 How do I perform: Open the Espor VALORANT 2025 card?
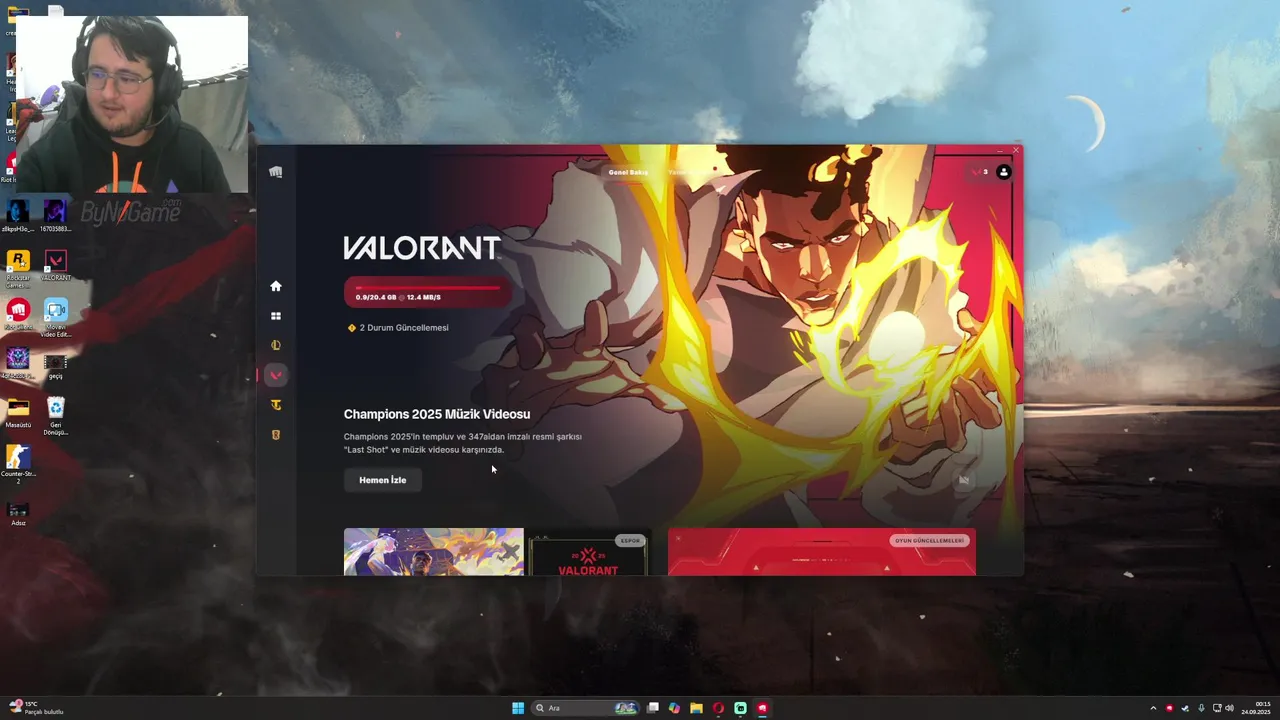click(x=589, y=552)
